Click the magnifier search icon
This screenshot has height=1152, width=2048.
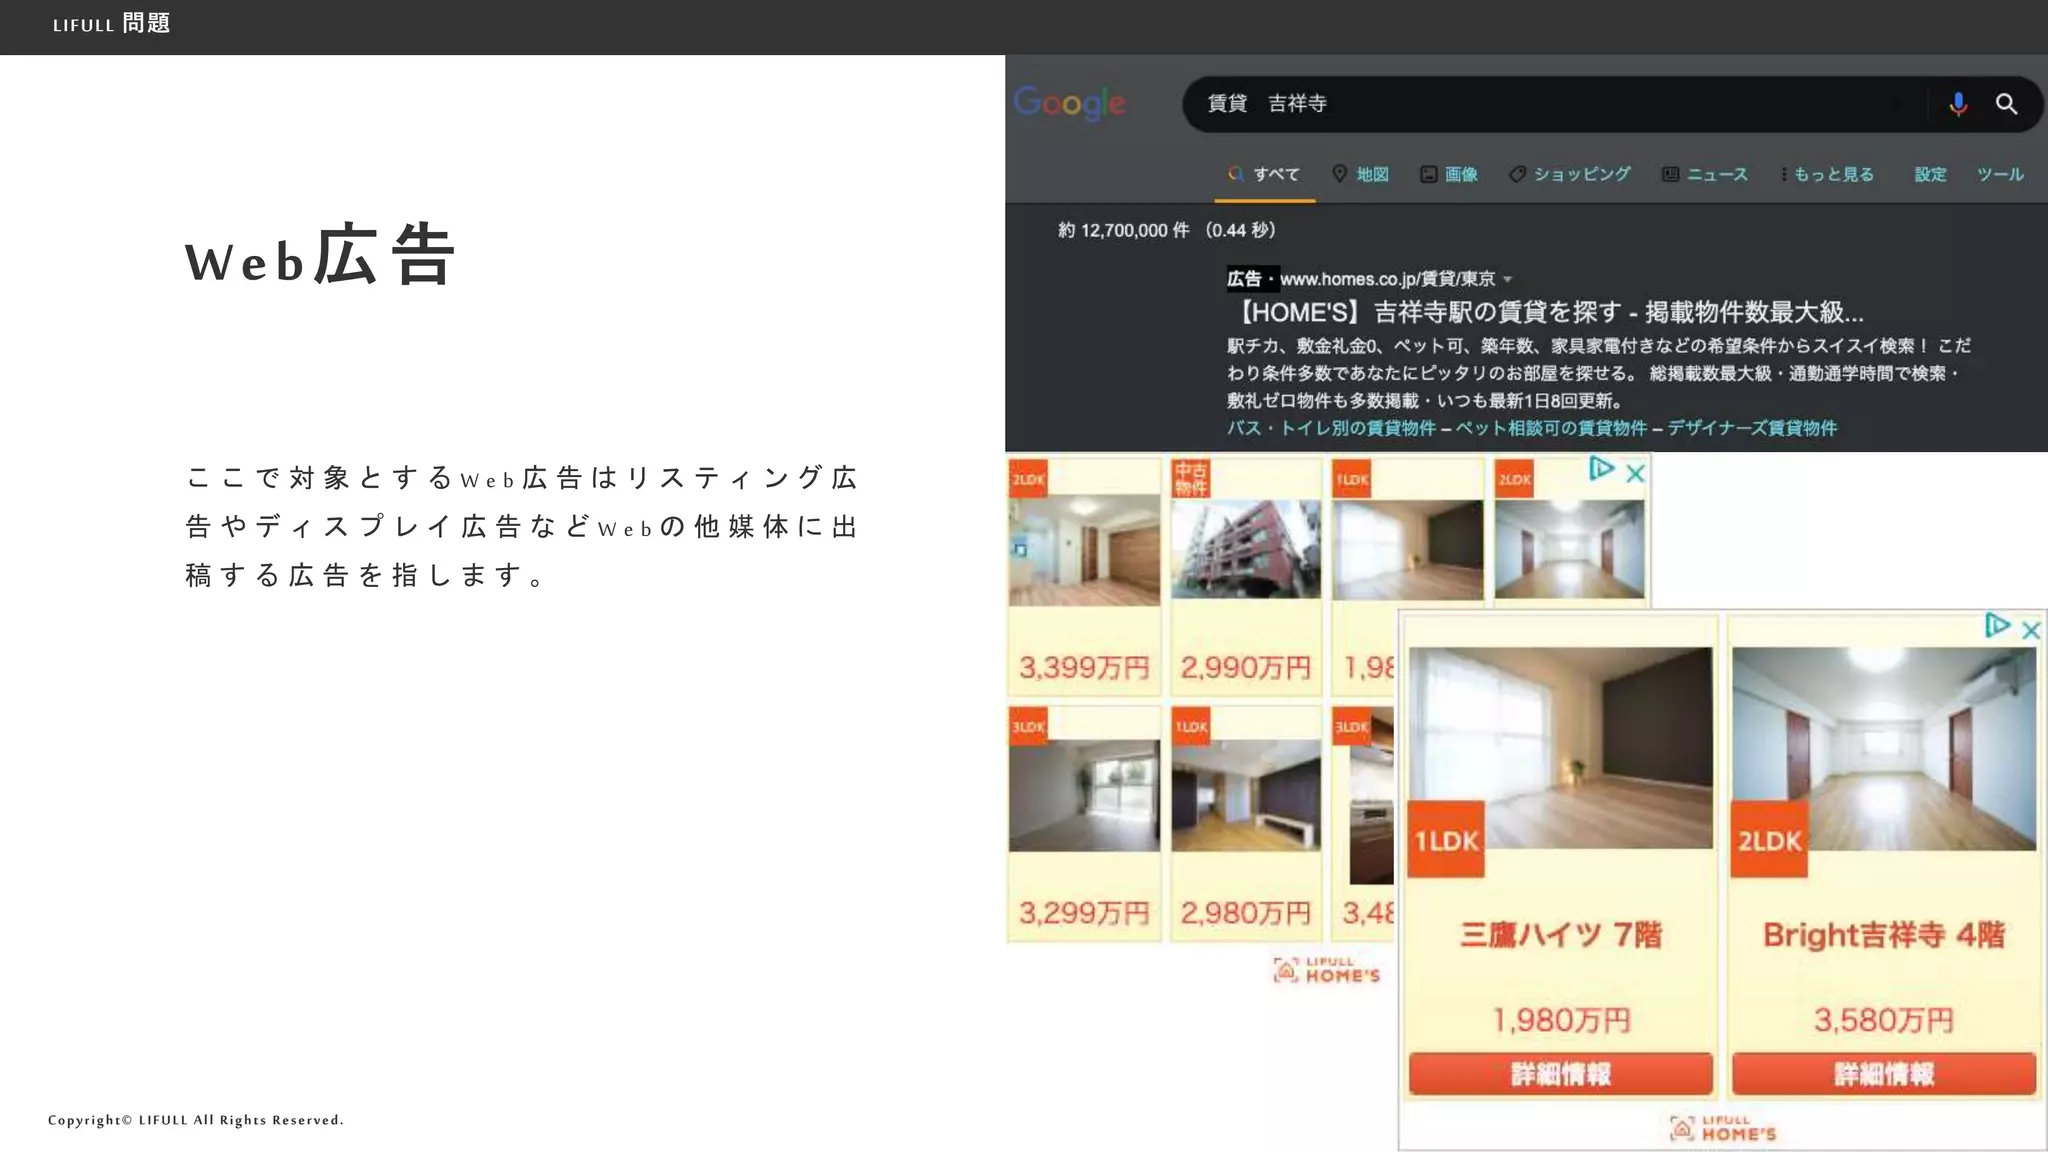[2006, 104]
